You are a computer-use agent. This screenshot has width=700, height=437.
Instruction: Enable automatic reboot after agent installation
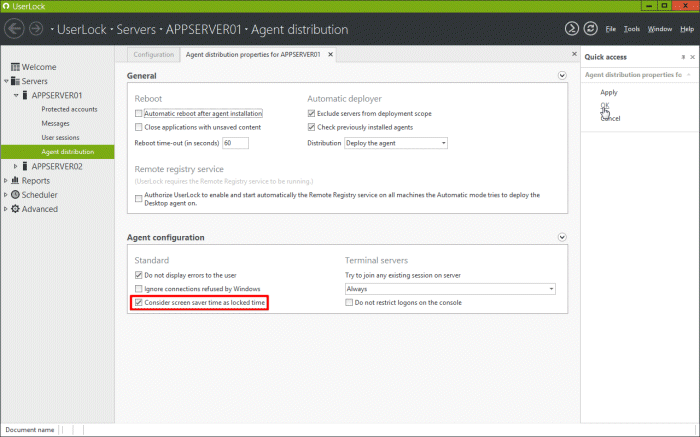(139, 114)
